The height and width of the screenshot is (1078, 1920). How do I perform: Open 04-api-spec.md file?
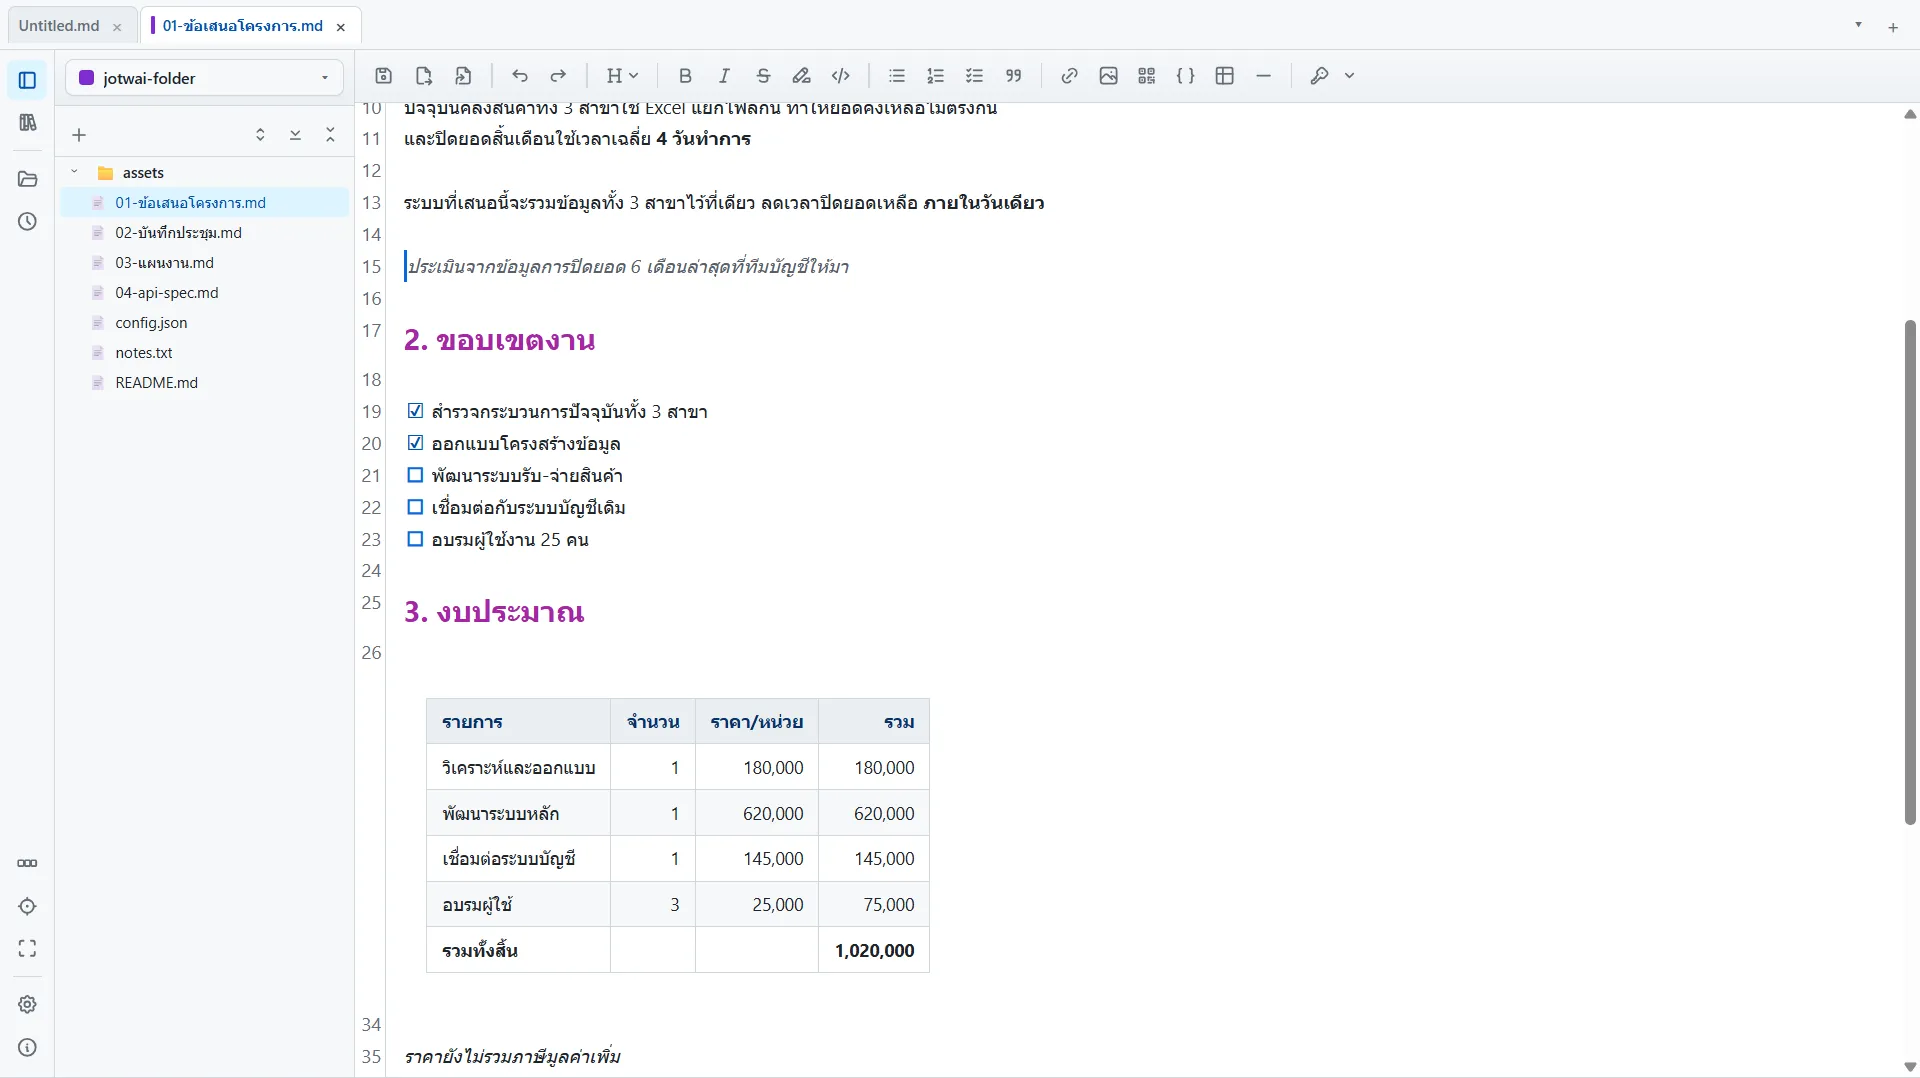204,293
